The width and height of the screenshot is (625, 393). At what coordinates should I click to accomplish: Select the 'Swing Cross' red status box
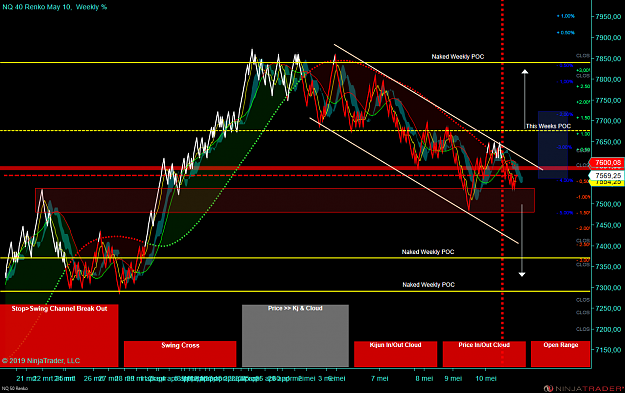pos(180,354)
